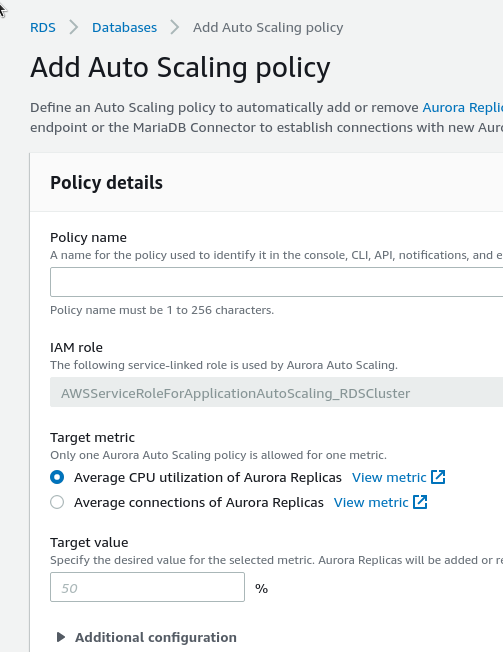Screen dimensions: 503x652
Task: Select Average CPU utilization of Aurora Replicas
Action: pos(57,477)
